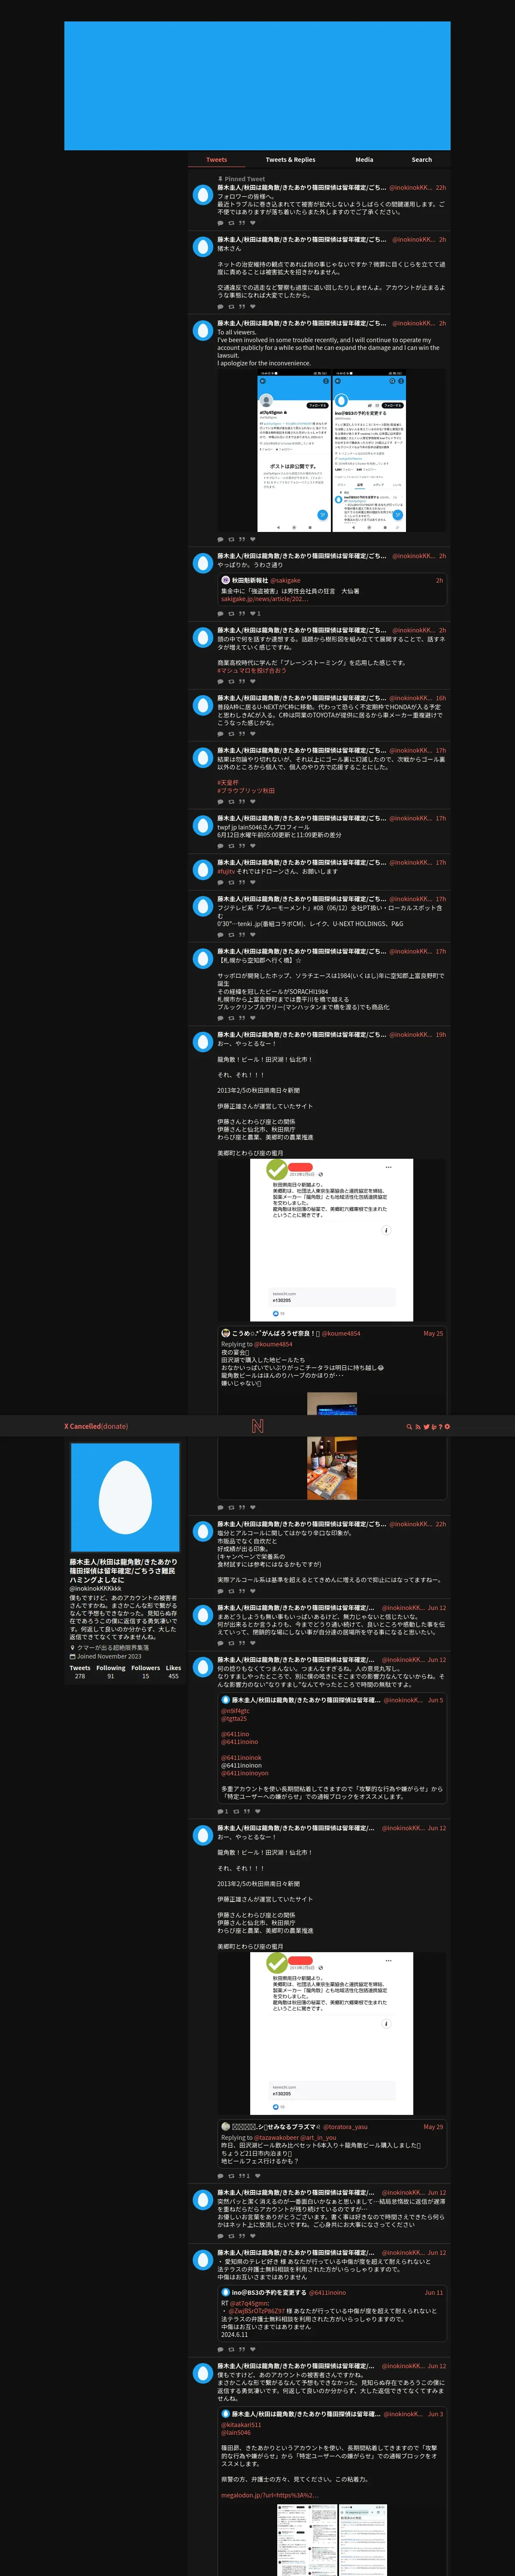Open the Search tab on the profile
Screen dimensions: 515x2576
[x=422, y=160]
